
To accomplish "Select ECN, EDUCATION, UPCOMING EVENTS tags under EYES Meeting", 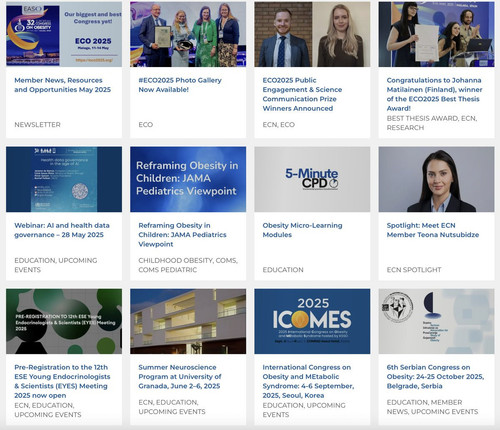I will (48, 410).
